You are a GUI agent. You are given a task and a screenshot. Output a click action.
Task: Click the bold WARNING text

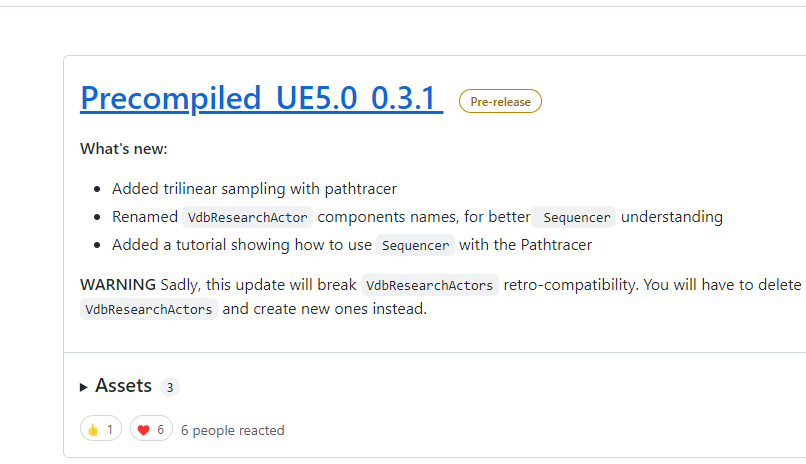[x=118, y=285]
